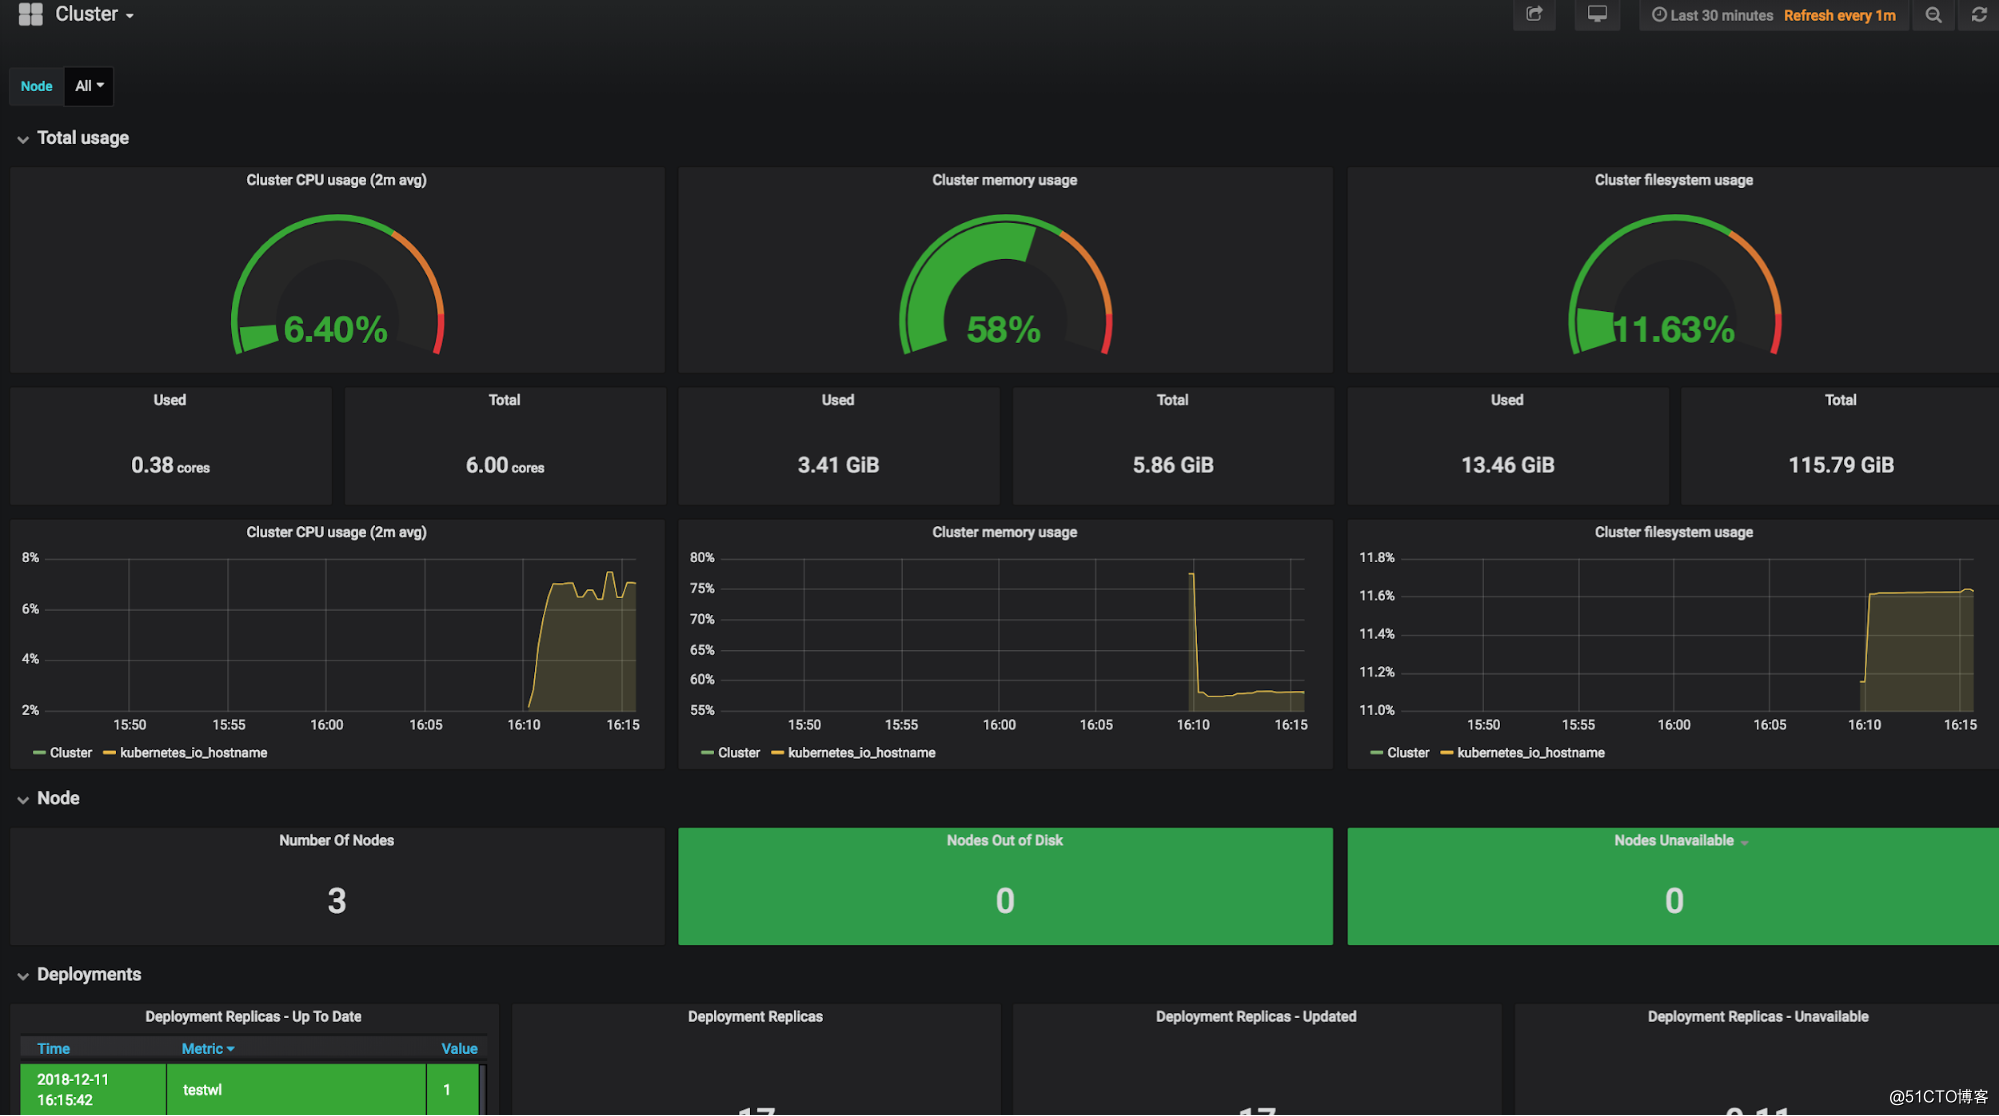Refresh the dashboard with refresh icon
Image resolution: width=1999 pixels, height=1116 pixels.
[1978, 15]
